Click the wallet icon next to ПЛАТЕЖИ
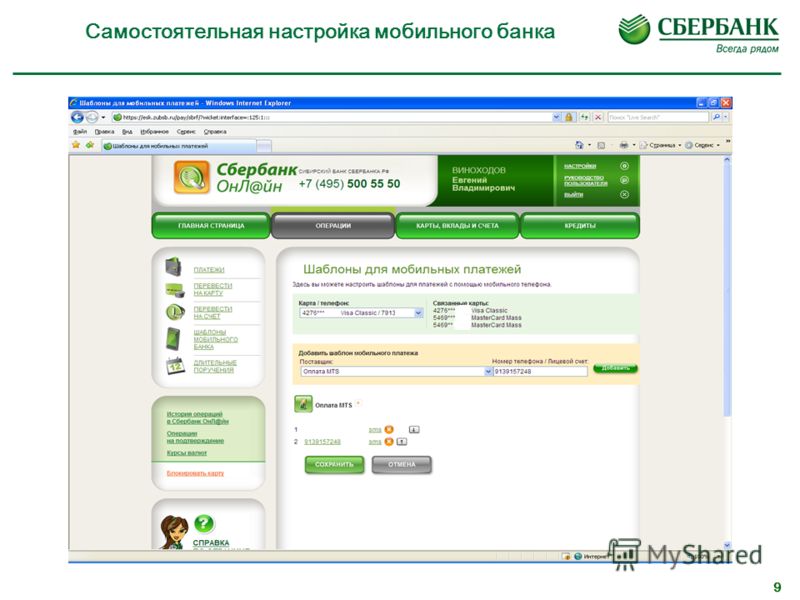800x600 pixels. pos(173,267)
